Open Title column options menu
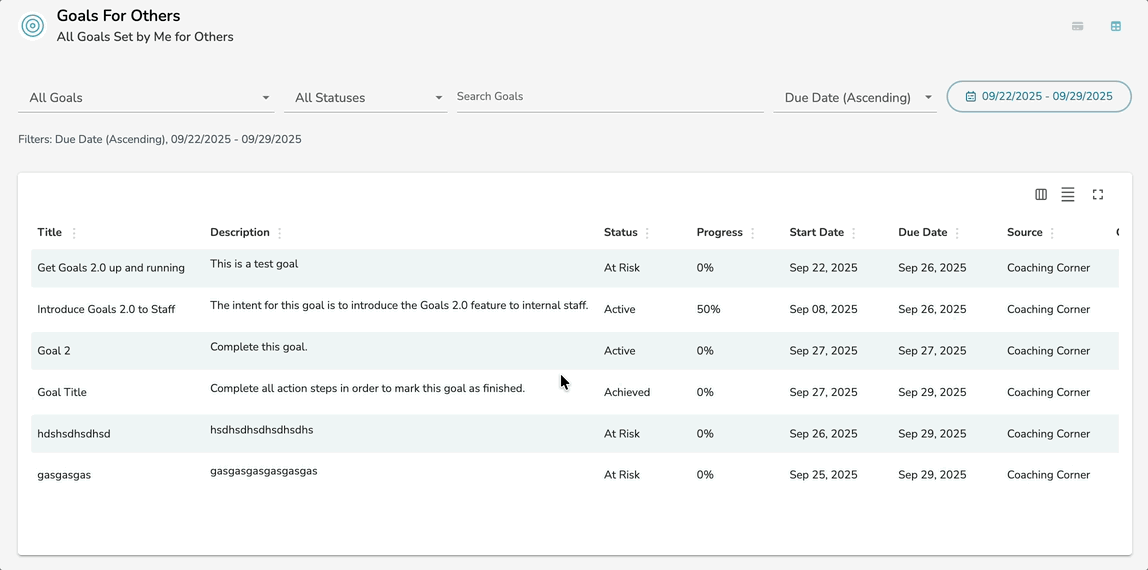The image size is (1148, 570). click(x=74, y=233)
